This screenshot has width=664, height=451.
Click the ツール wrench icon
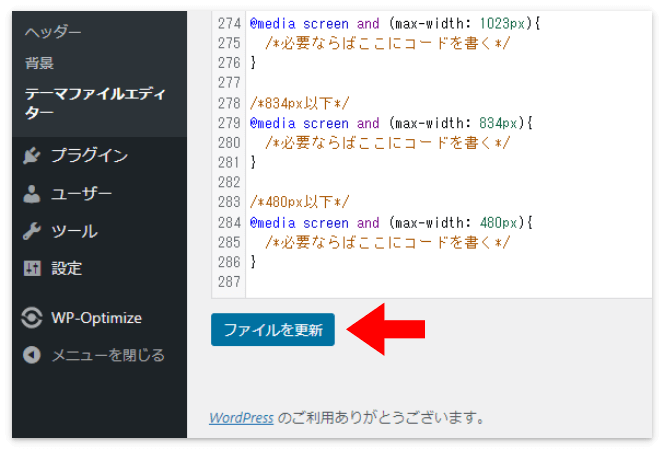pyautogui.click(x=32, y=231)
